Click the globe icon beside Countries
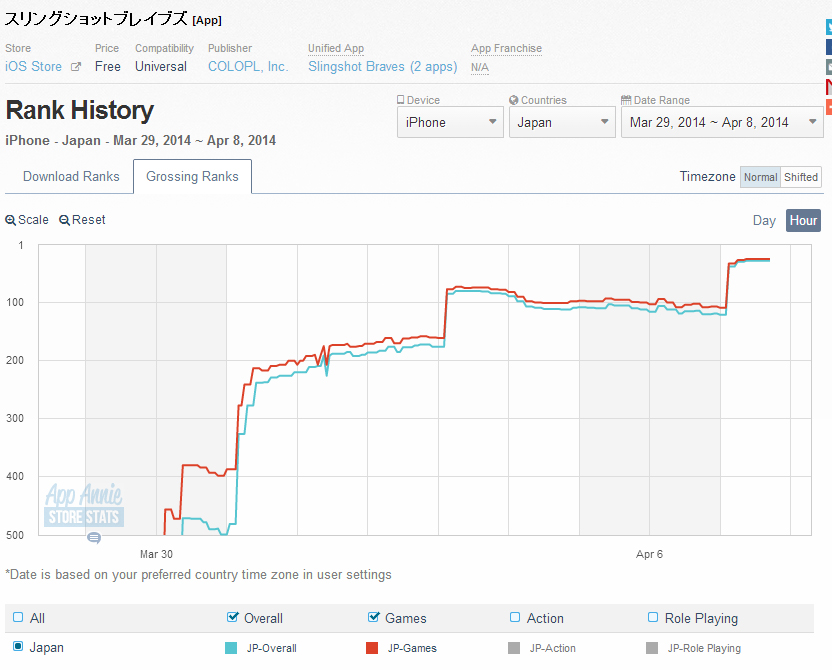Screen dimensions: 832x670 (x=514, y=100)
